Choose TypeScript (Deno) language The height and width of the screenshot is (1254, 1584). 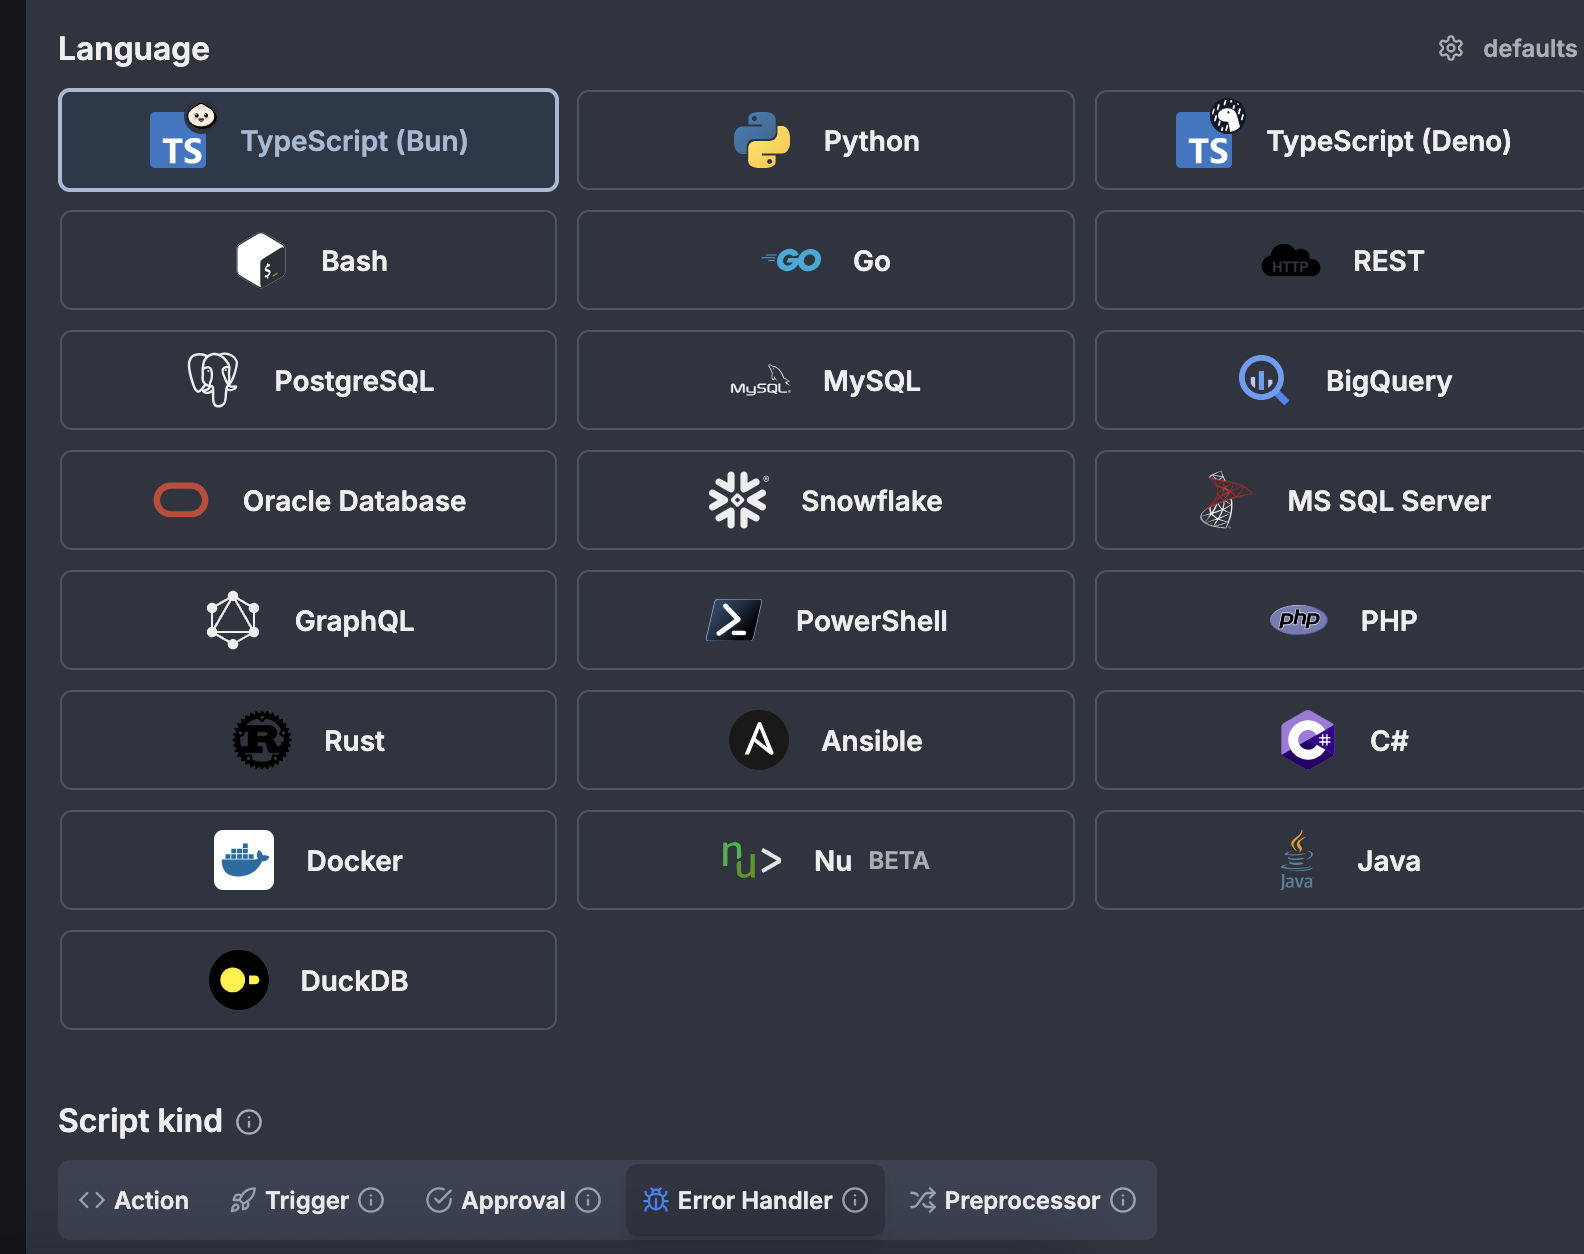pyautogui.click(x=1340, y=140)
